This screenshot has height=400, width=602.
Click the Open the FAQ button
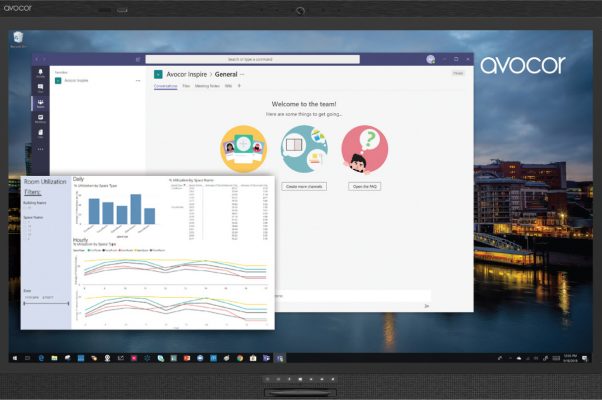(365, 186)
